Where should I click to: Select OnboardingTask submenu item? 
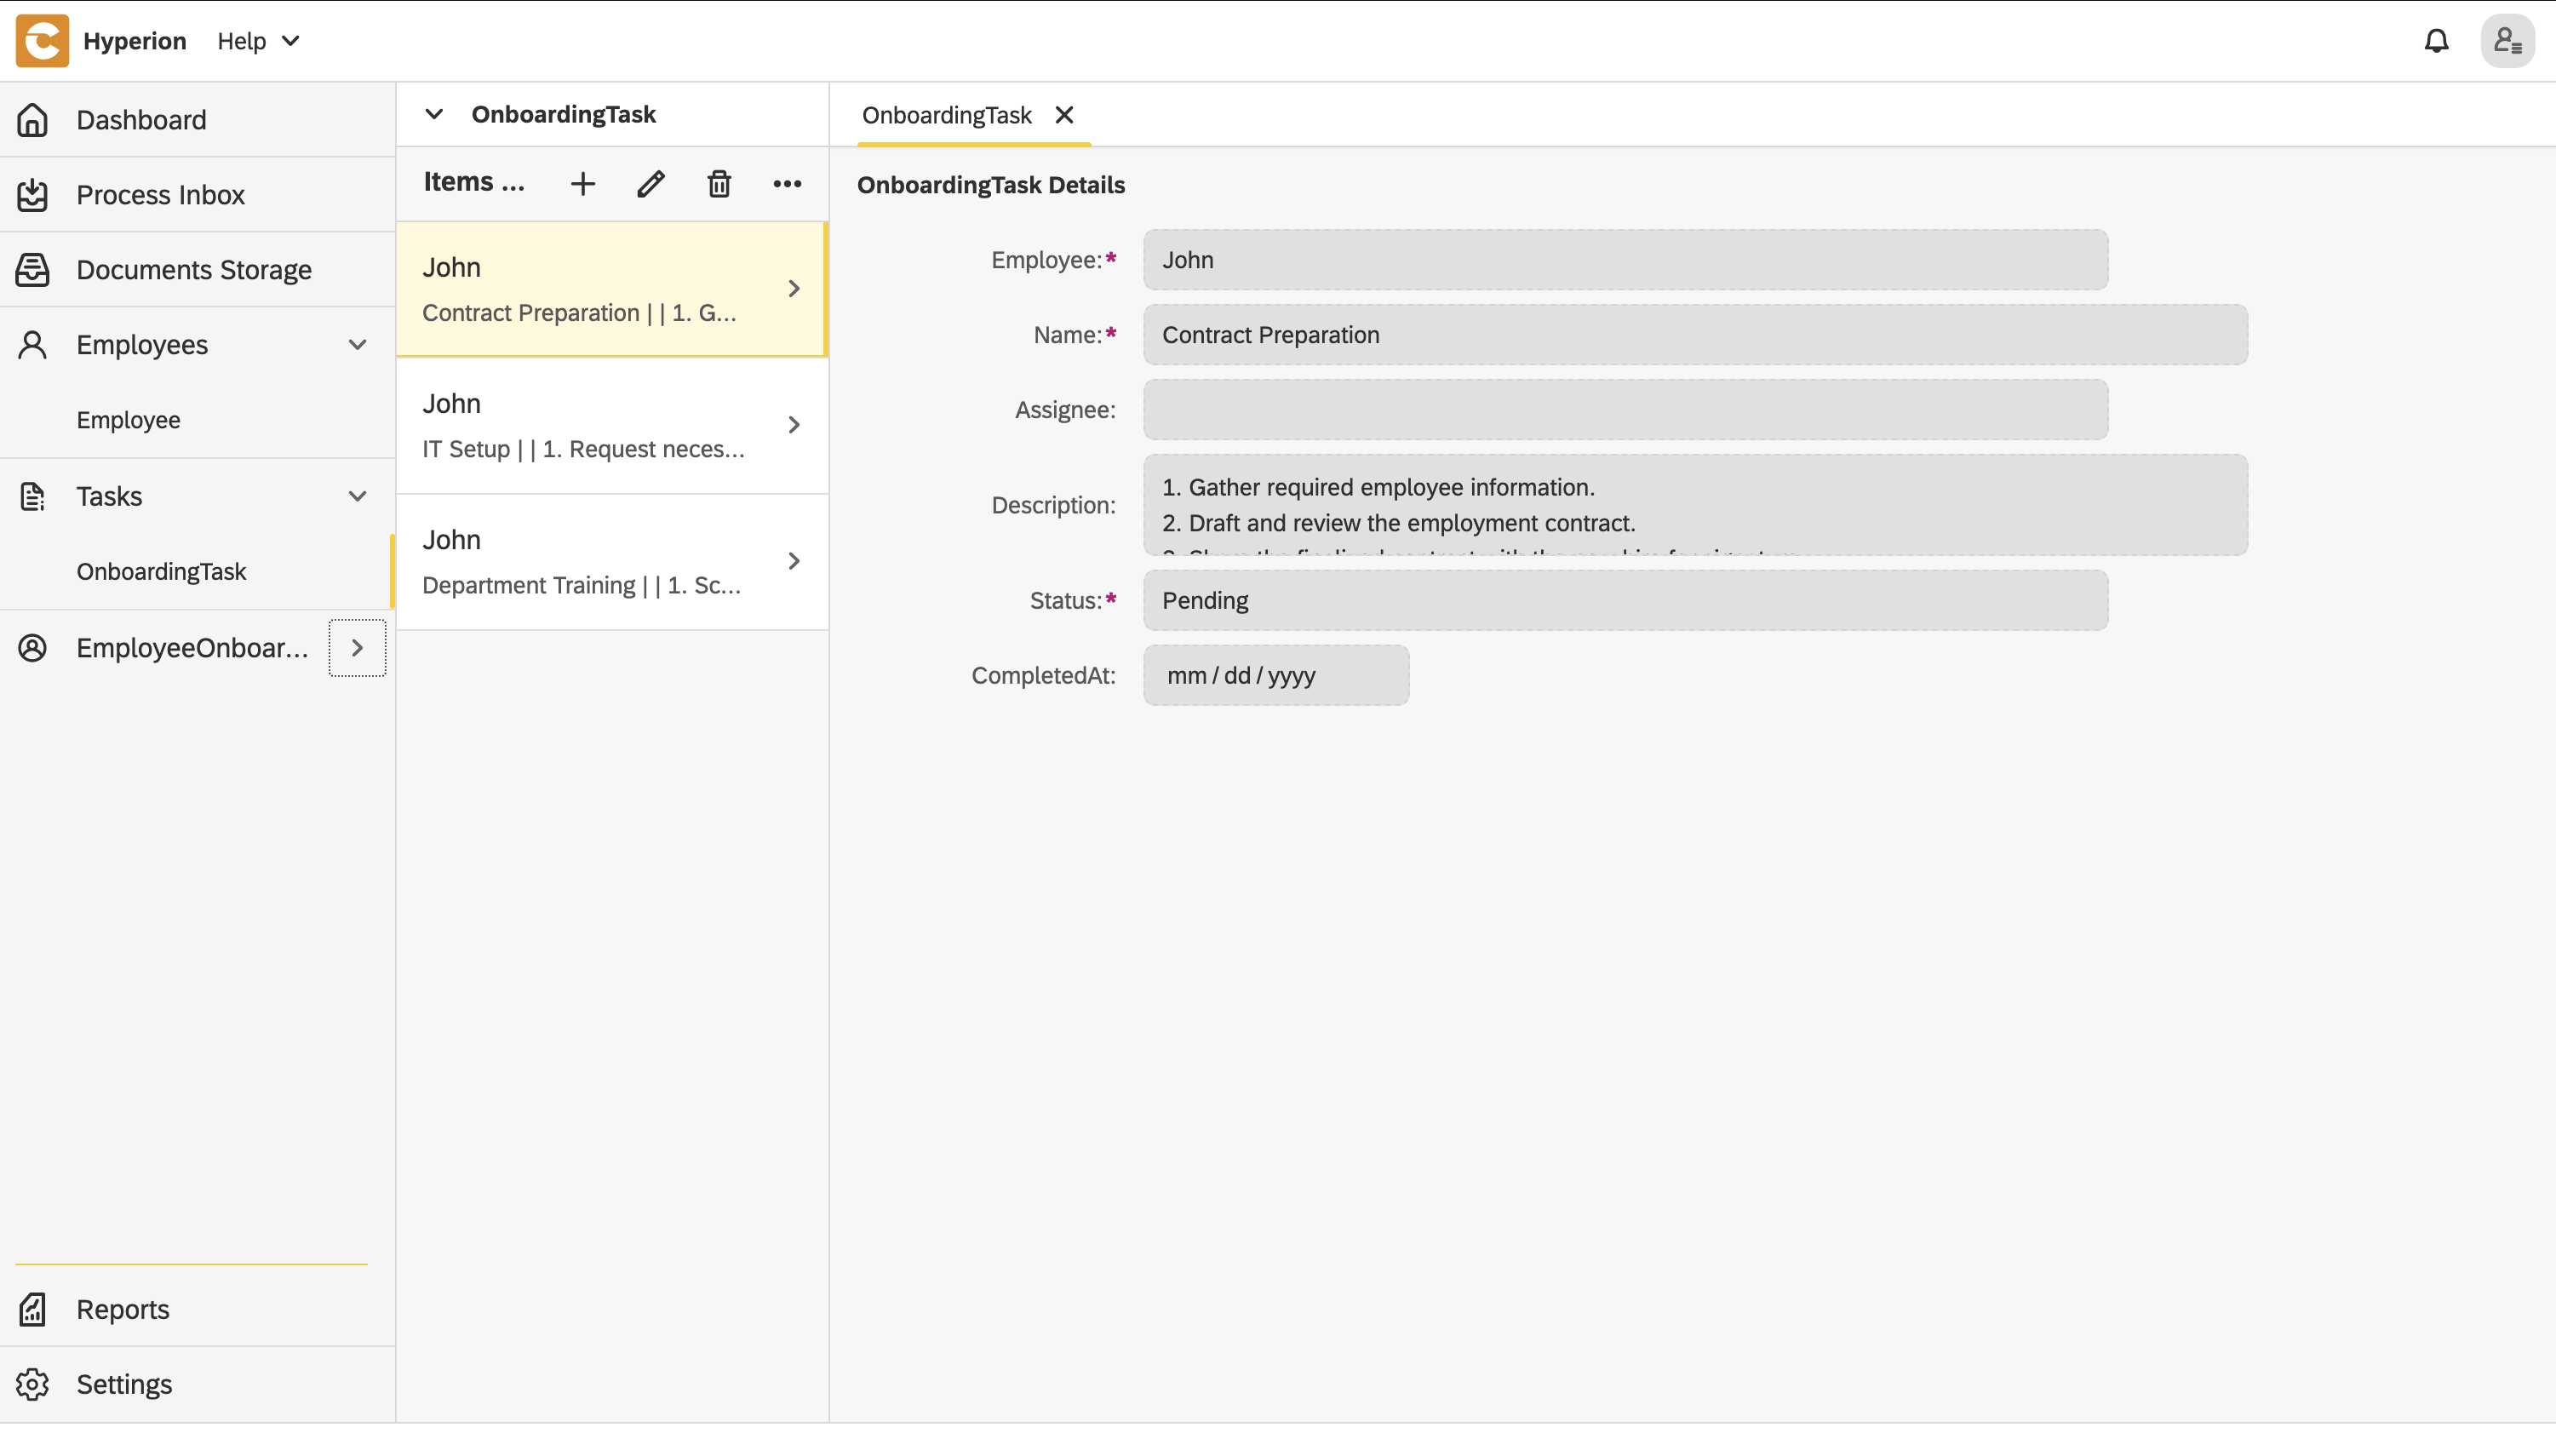pos(198,571)
